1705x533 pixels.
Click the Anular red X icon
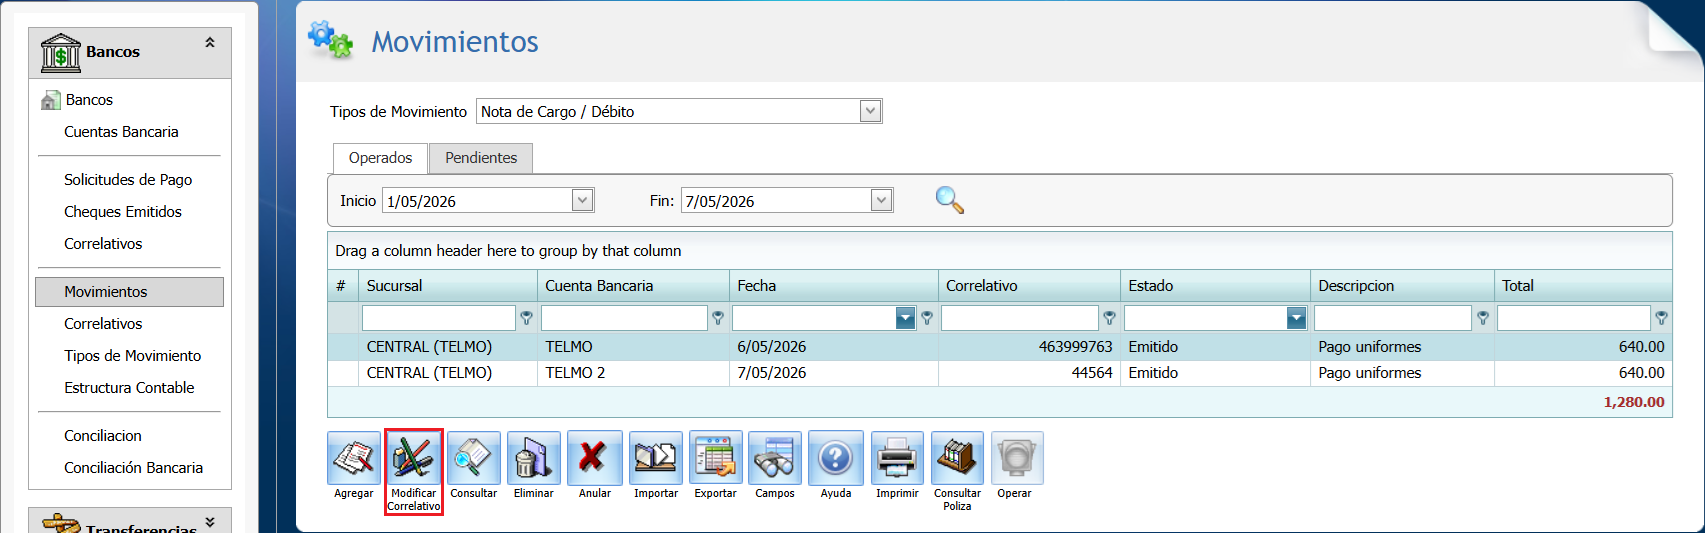[595, 458]
